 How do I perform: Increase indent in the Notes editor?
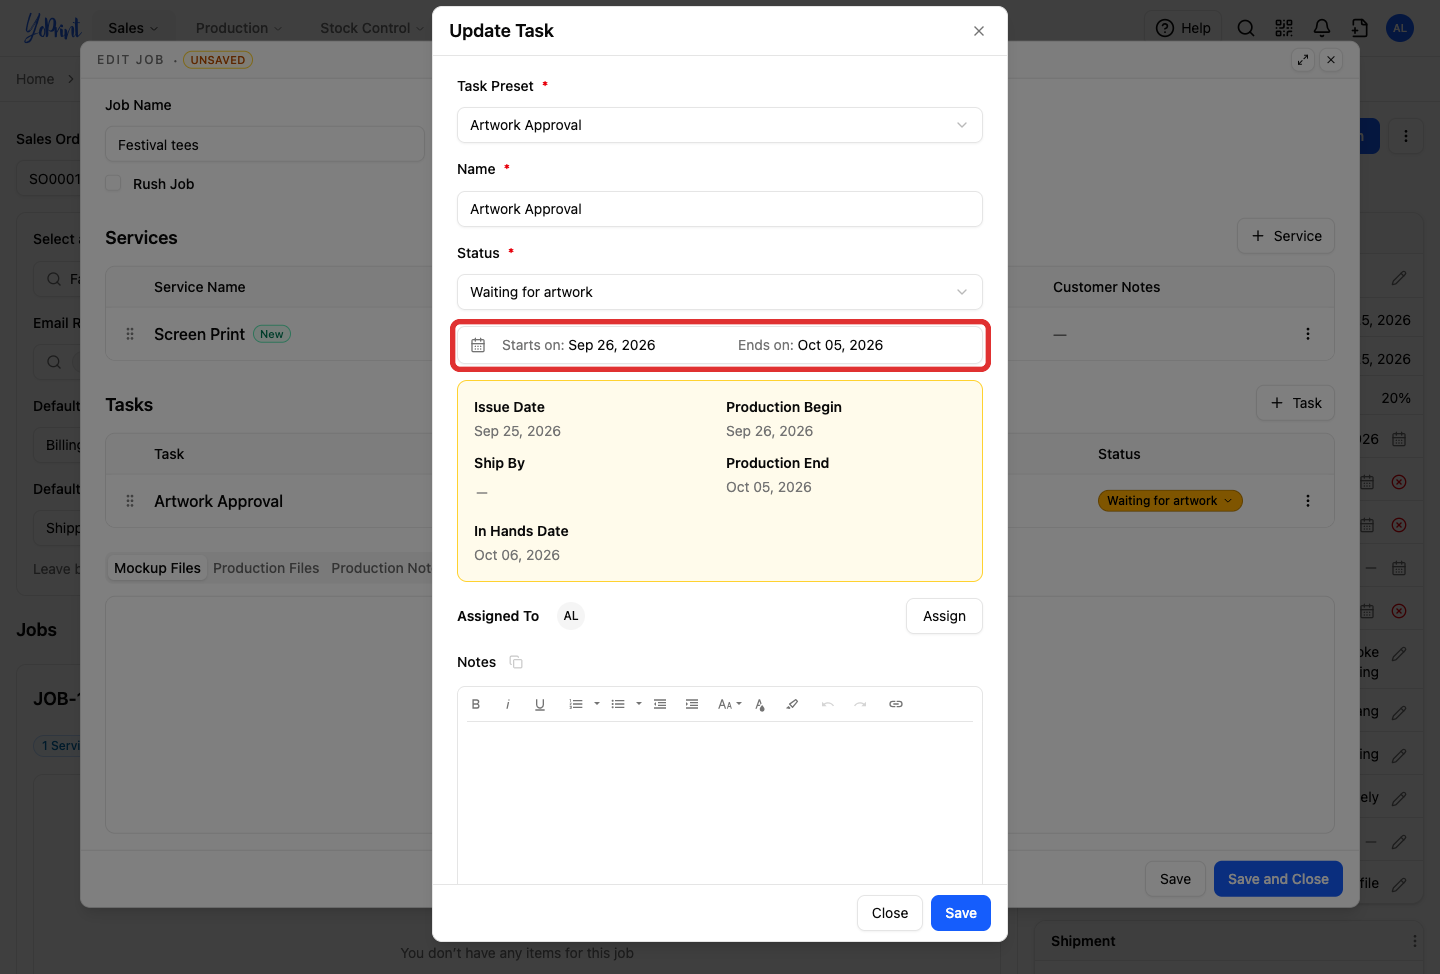(692, 704)
